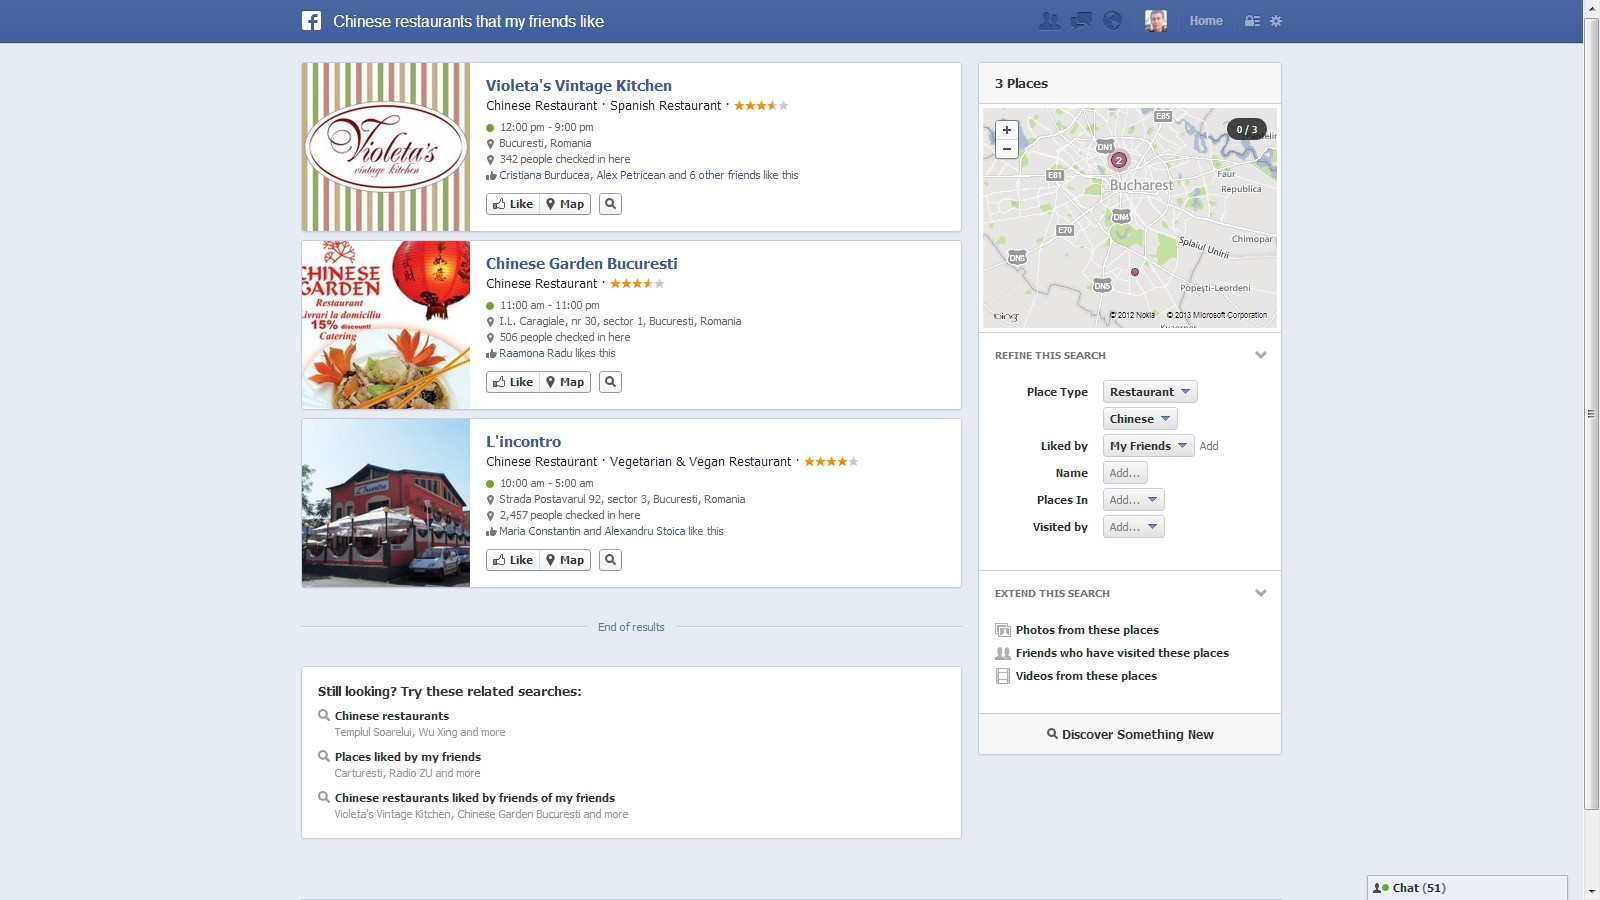Collapse the REFINE THIS SEARCH section
This screenshot has width=1600, height=900.
coord(1262,354)
